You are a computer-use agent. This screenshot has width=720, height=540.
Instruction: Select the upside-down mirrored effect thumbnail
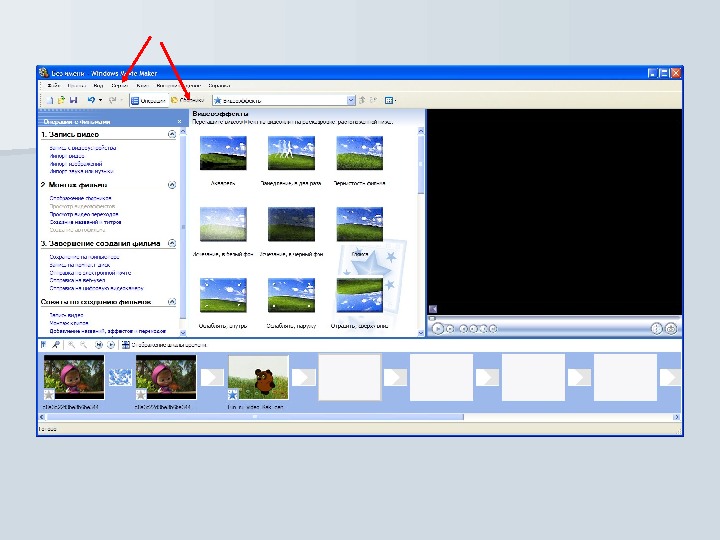pyautogui.click(x=360, y=295)
